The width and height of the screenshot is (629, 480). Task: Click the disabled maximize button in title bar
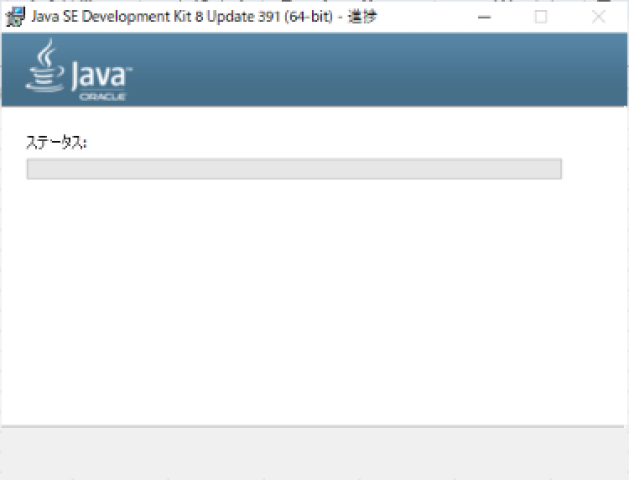tap(541, 17)
